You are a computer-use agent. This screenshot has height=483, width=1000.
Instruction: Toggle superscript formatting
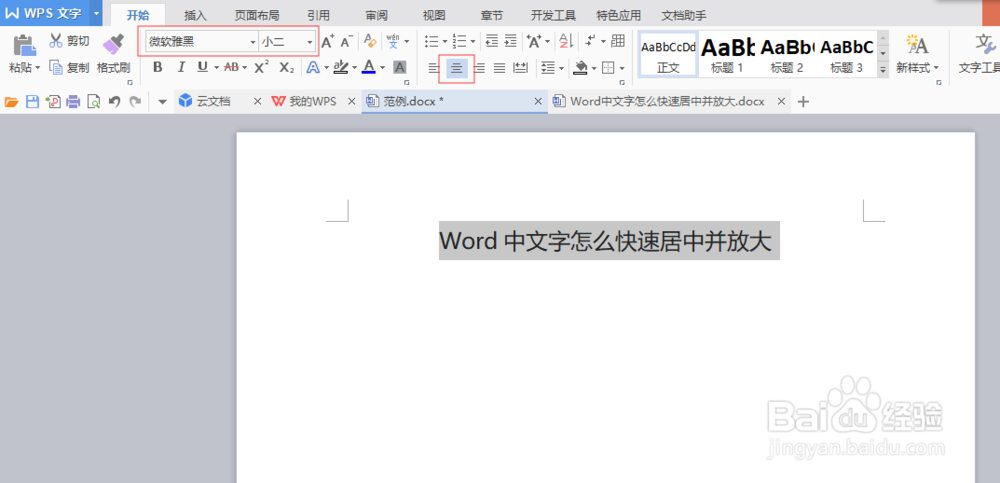261,67
